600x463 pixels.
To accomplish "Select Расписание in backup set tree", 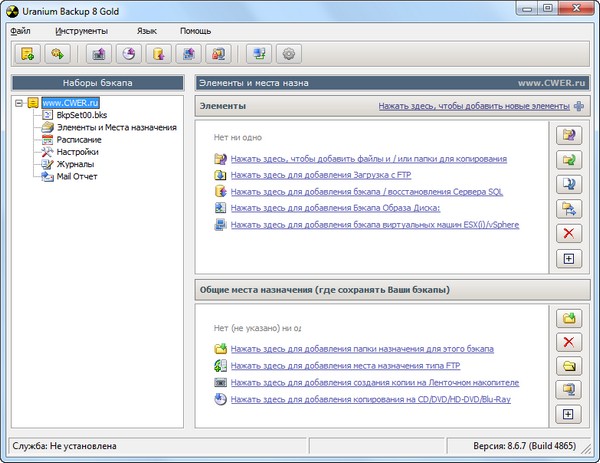I will (79, 140).
